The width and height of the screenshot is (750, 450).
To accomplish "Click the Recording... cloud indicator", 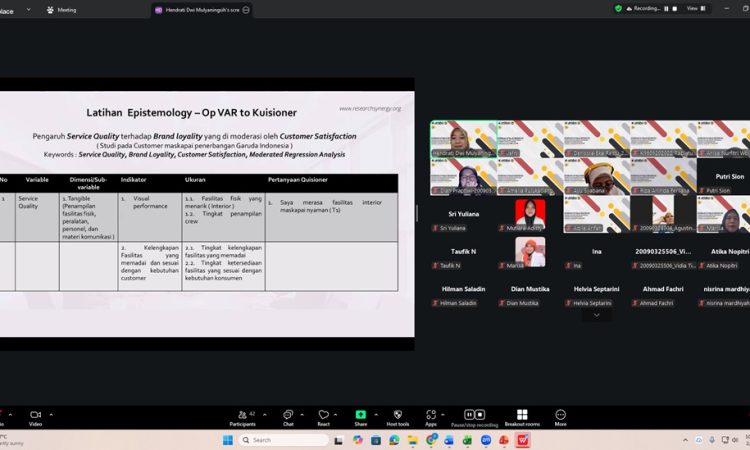I will coord(643,8).
